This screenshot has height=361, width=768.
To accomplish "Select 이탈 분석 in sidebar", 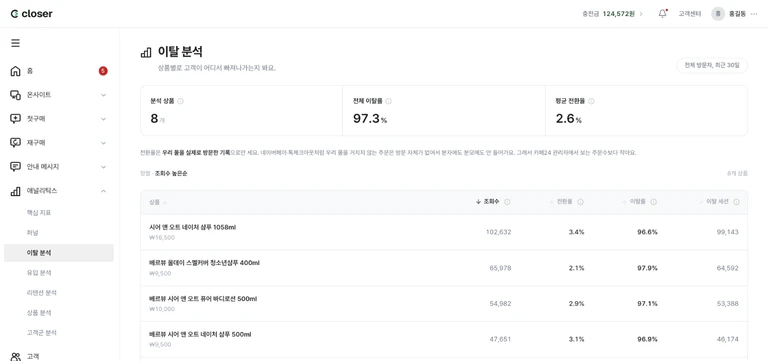I will [x=59, y=253].
